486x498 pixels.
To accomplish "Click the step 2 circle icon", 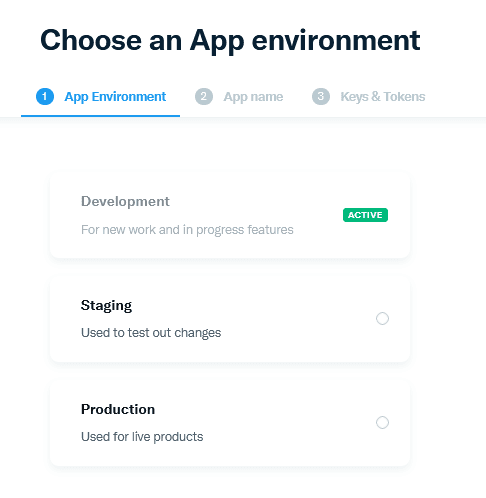I will click(204, 97).
